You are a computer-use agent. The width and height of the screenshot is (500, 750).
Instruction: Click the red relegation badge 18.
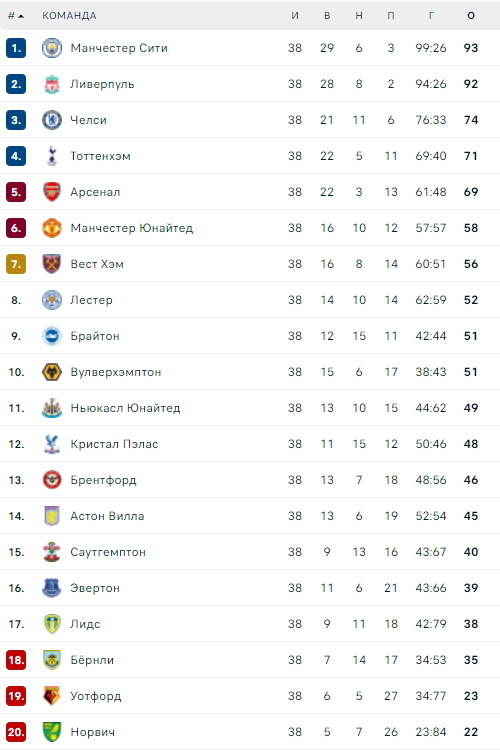pyautogui.click(x=16, y=660)
